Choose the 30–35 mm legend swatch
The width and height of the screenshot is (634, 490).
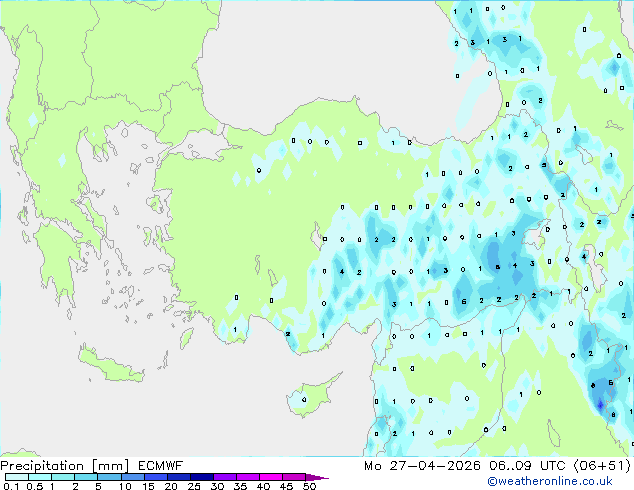point(224,477)
